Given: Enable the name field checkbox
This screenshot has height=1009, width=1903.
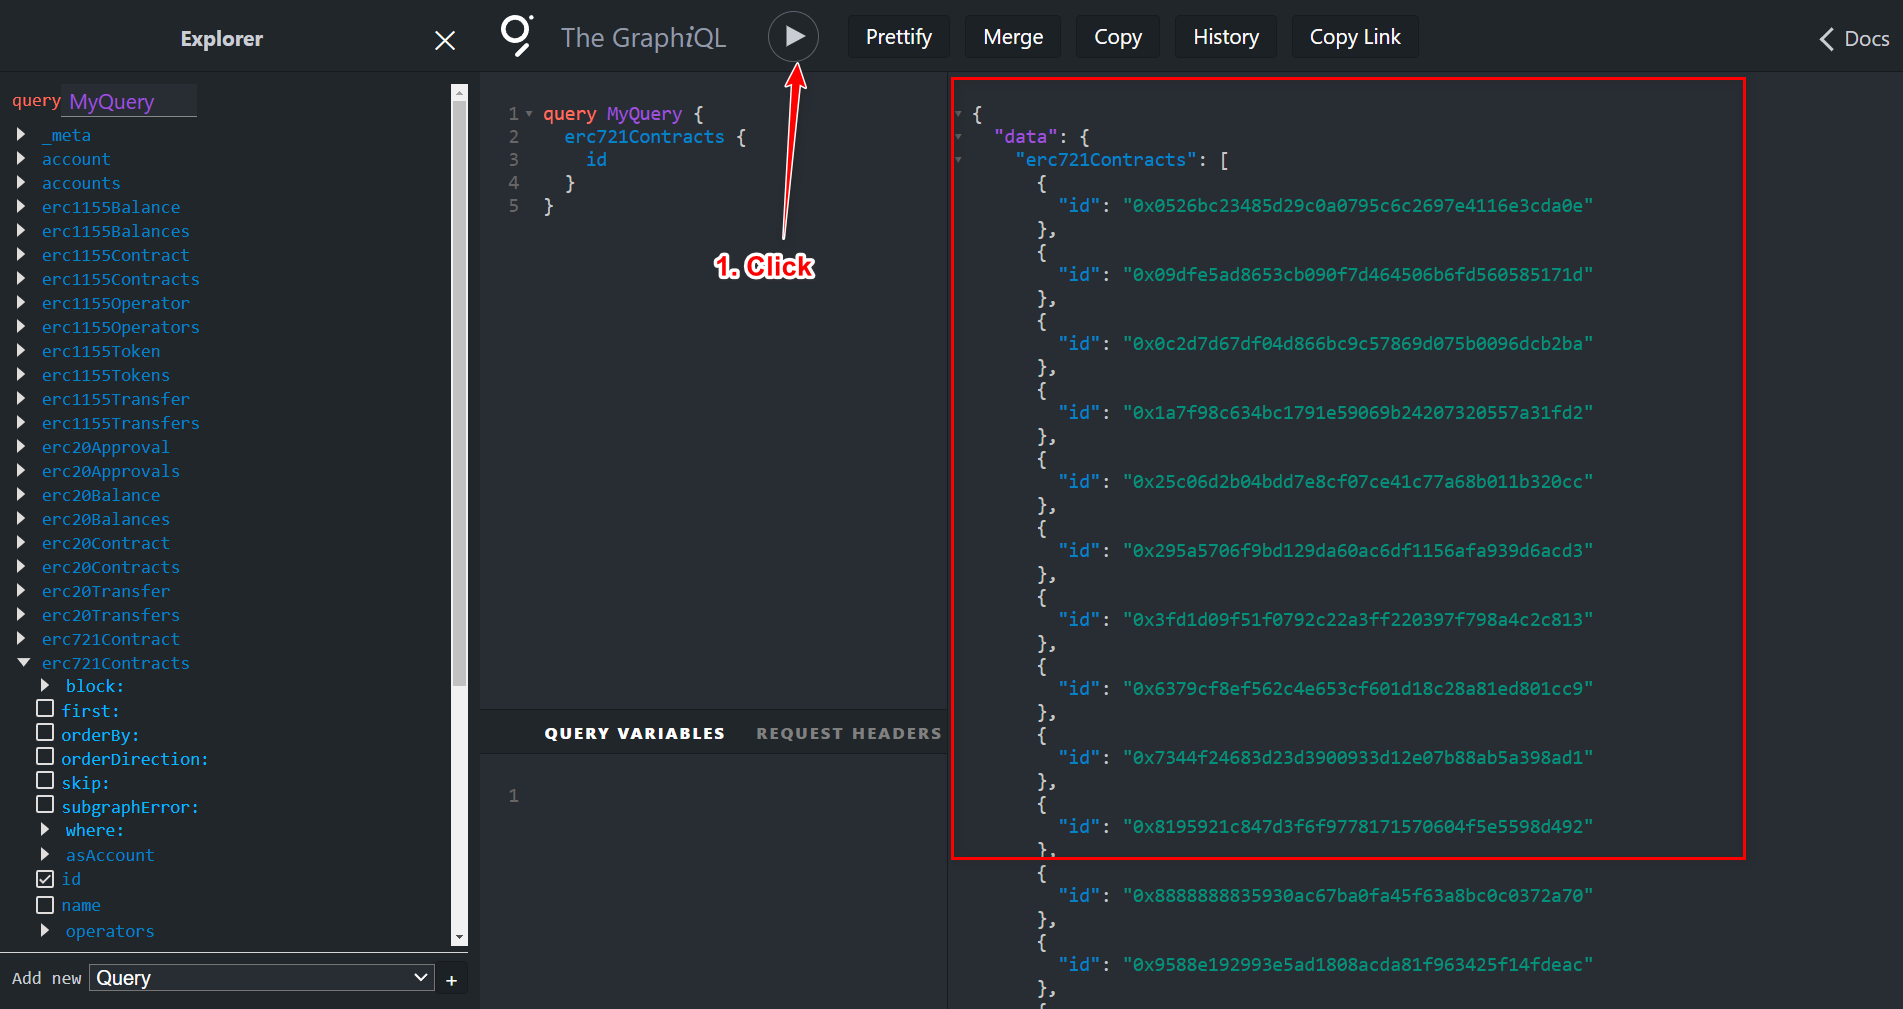Looking at the screenshot, I should [45, 905].
